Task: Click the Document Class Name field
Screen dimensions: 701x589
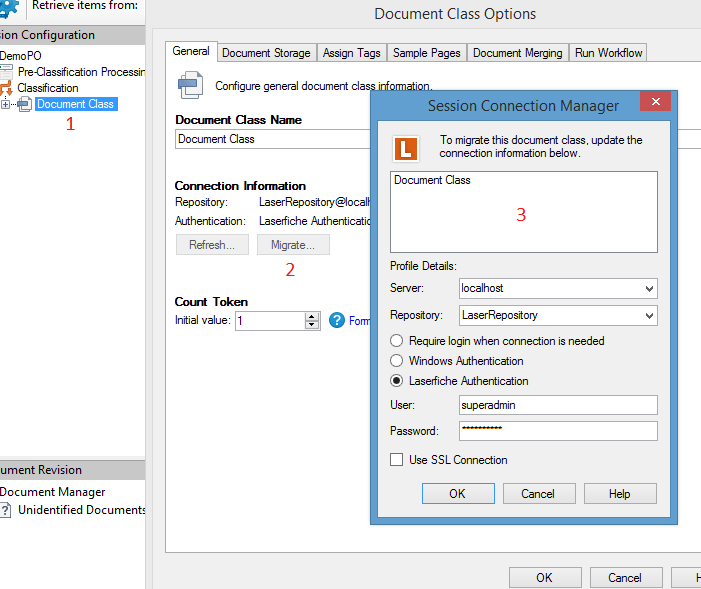Action: click(273, 139)
